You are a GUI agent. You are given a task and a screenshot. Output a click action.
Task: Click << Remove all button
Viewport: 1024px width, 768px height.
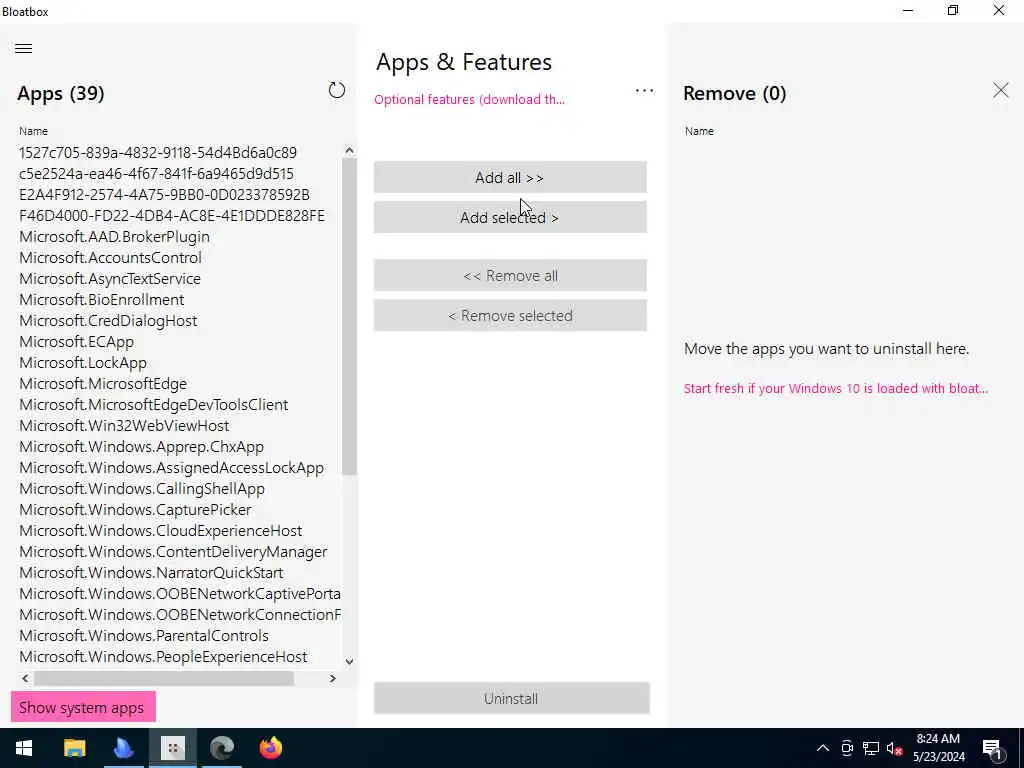[x=510, y=276]
